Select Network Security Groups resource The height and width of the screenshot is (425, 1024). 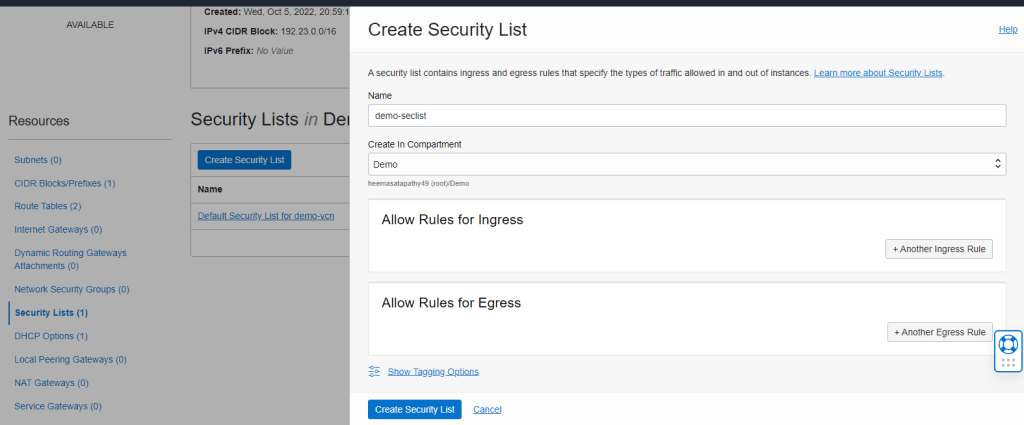[x=72, y=289]
